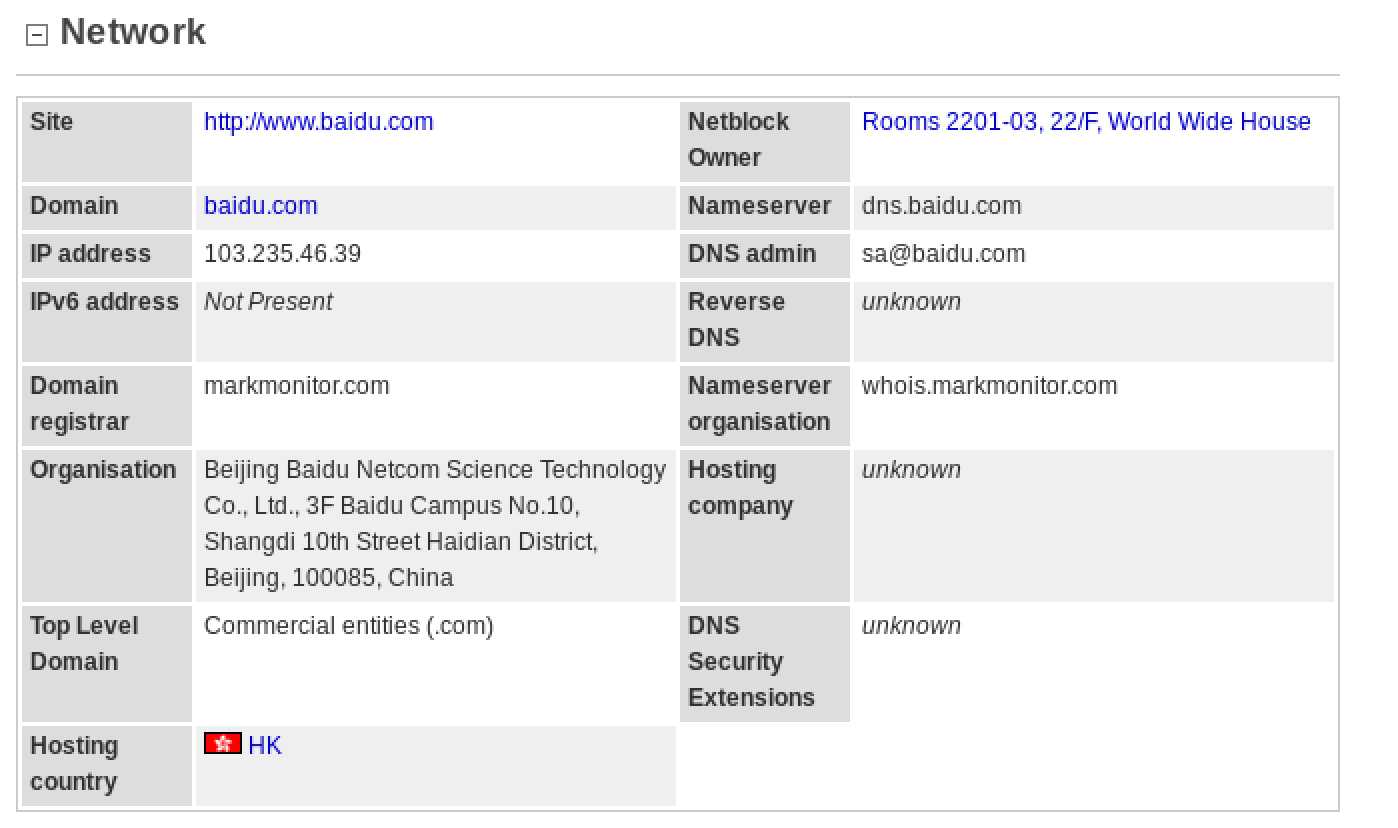Click the IP address value 103.235.46.39
The width and height of the screenshot is (1398, 828).
tap(282, 254)
